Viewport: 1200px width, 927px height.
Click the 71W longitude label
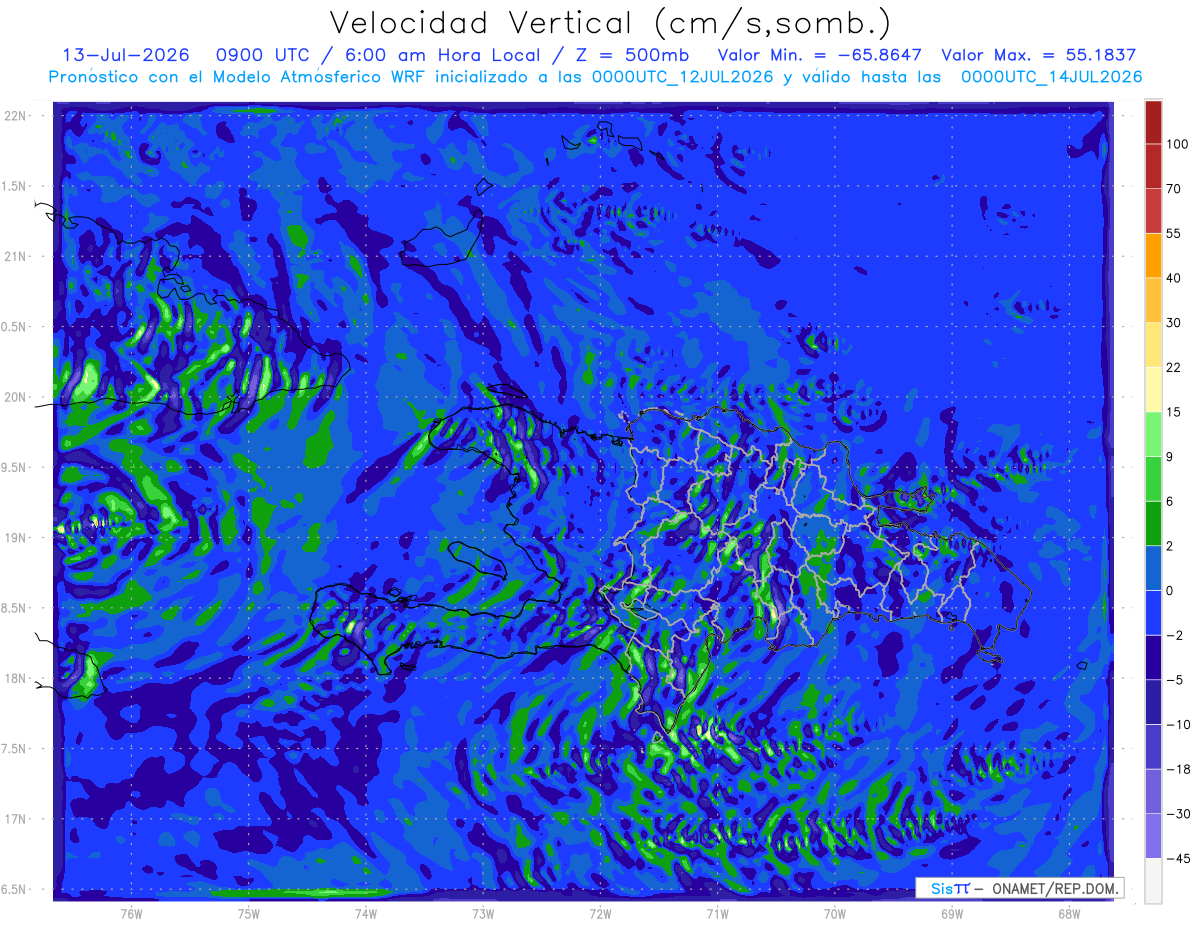[717, 913]
